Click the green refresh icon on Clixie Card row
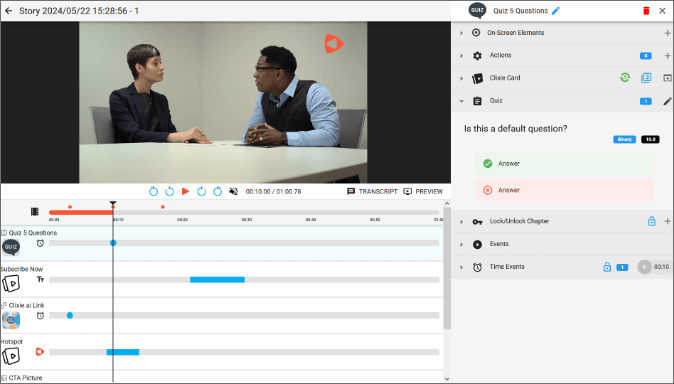The image size is (674, 384). coord(625,78)
